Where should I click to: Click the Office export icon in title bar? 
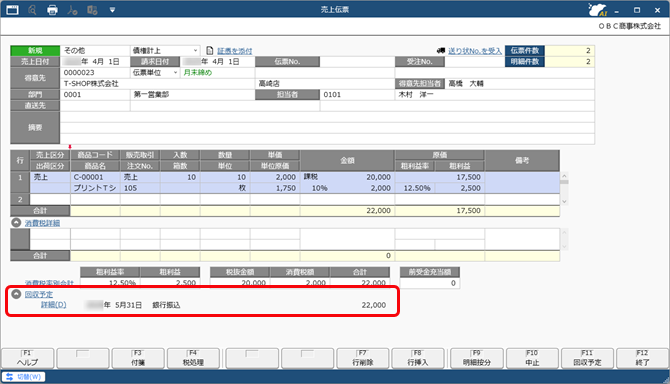[x=92, y=9]
